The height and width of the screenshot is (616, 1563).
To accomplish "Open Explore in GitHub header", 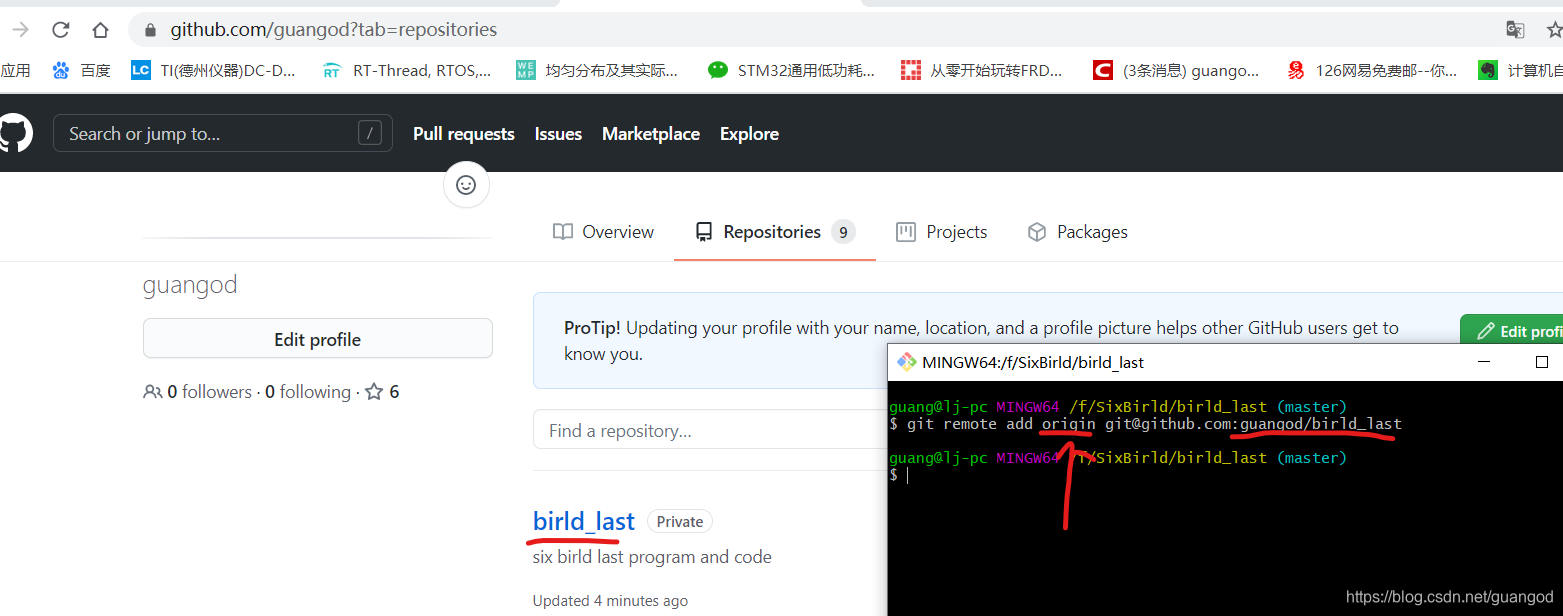I will (x=749, y=134).
